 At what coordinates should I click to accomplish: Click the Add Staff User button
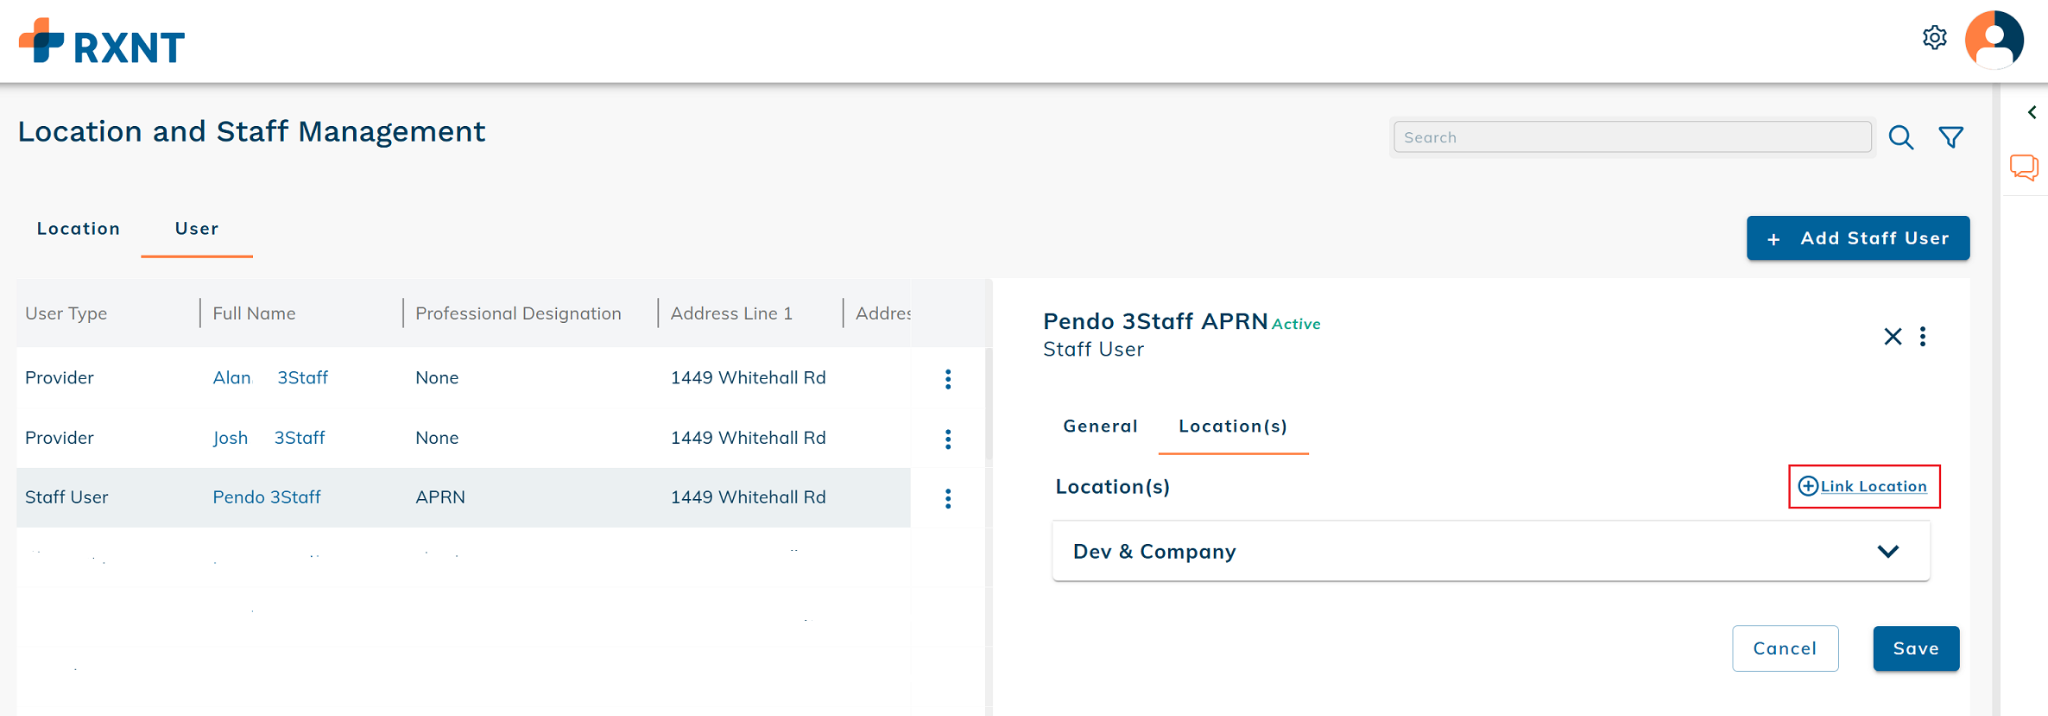point(1857,239)
